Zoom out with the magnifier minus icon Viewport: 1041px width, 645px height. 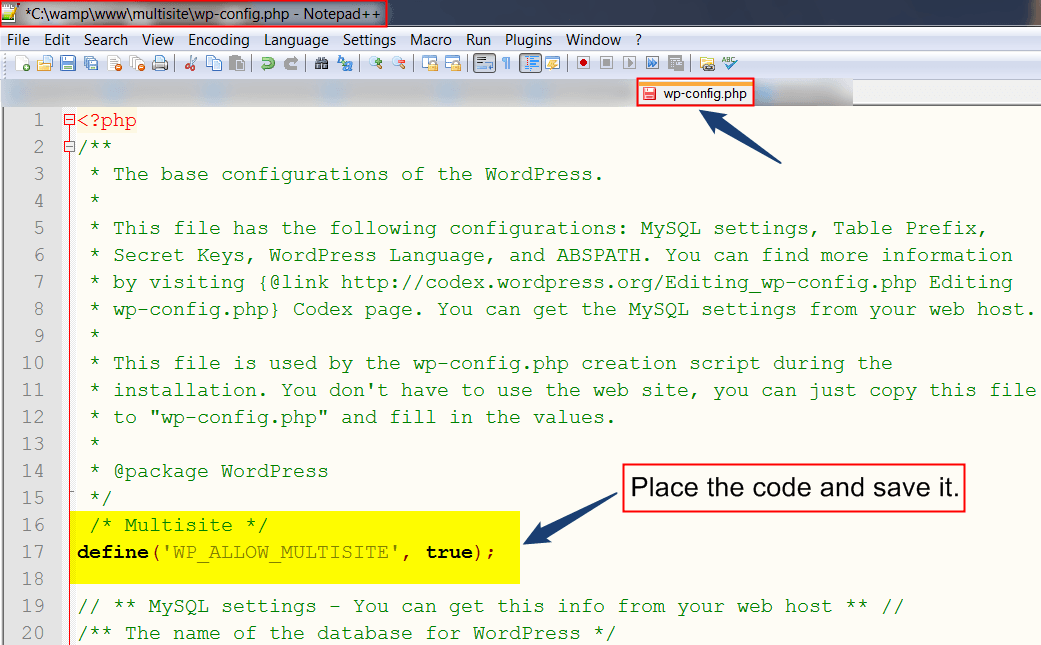(398, 64)
